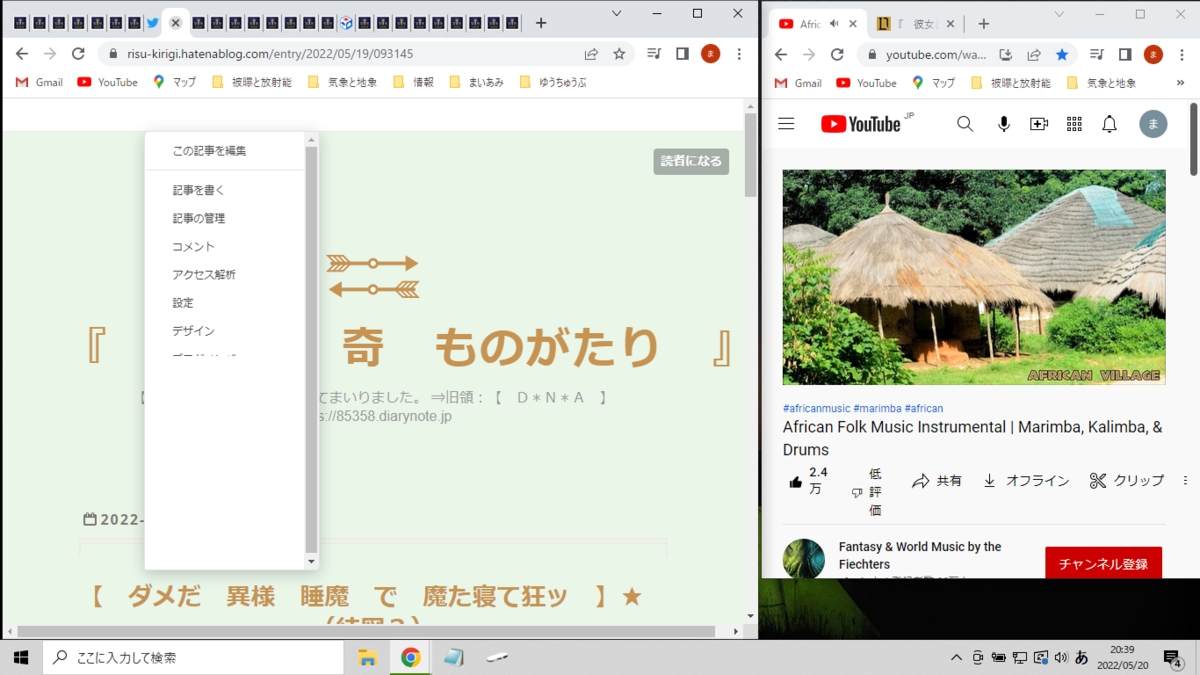Open the YouTube create video icon
This screenshot has height=675, width=1200.
1039,124
